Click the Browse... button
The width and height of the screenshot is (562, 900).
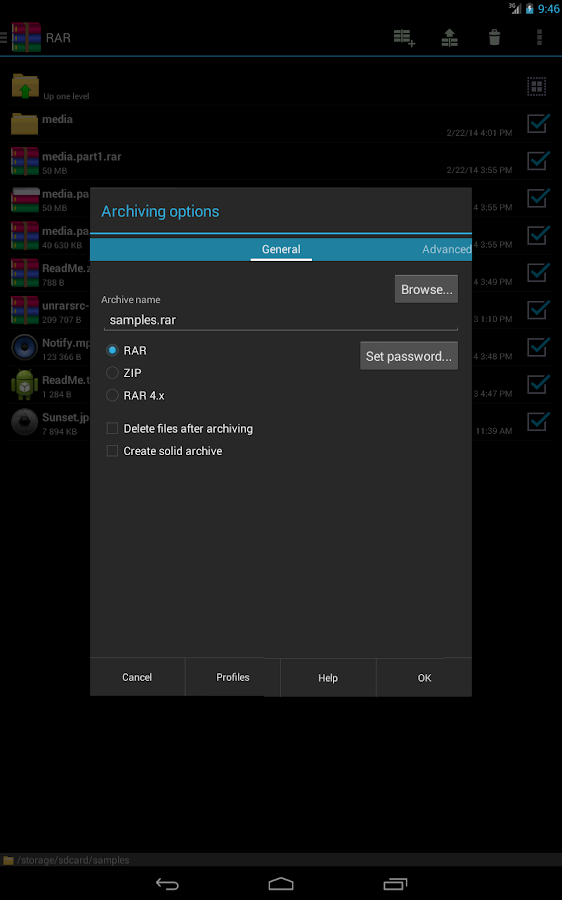point(426,289)
